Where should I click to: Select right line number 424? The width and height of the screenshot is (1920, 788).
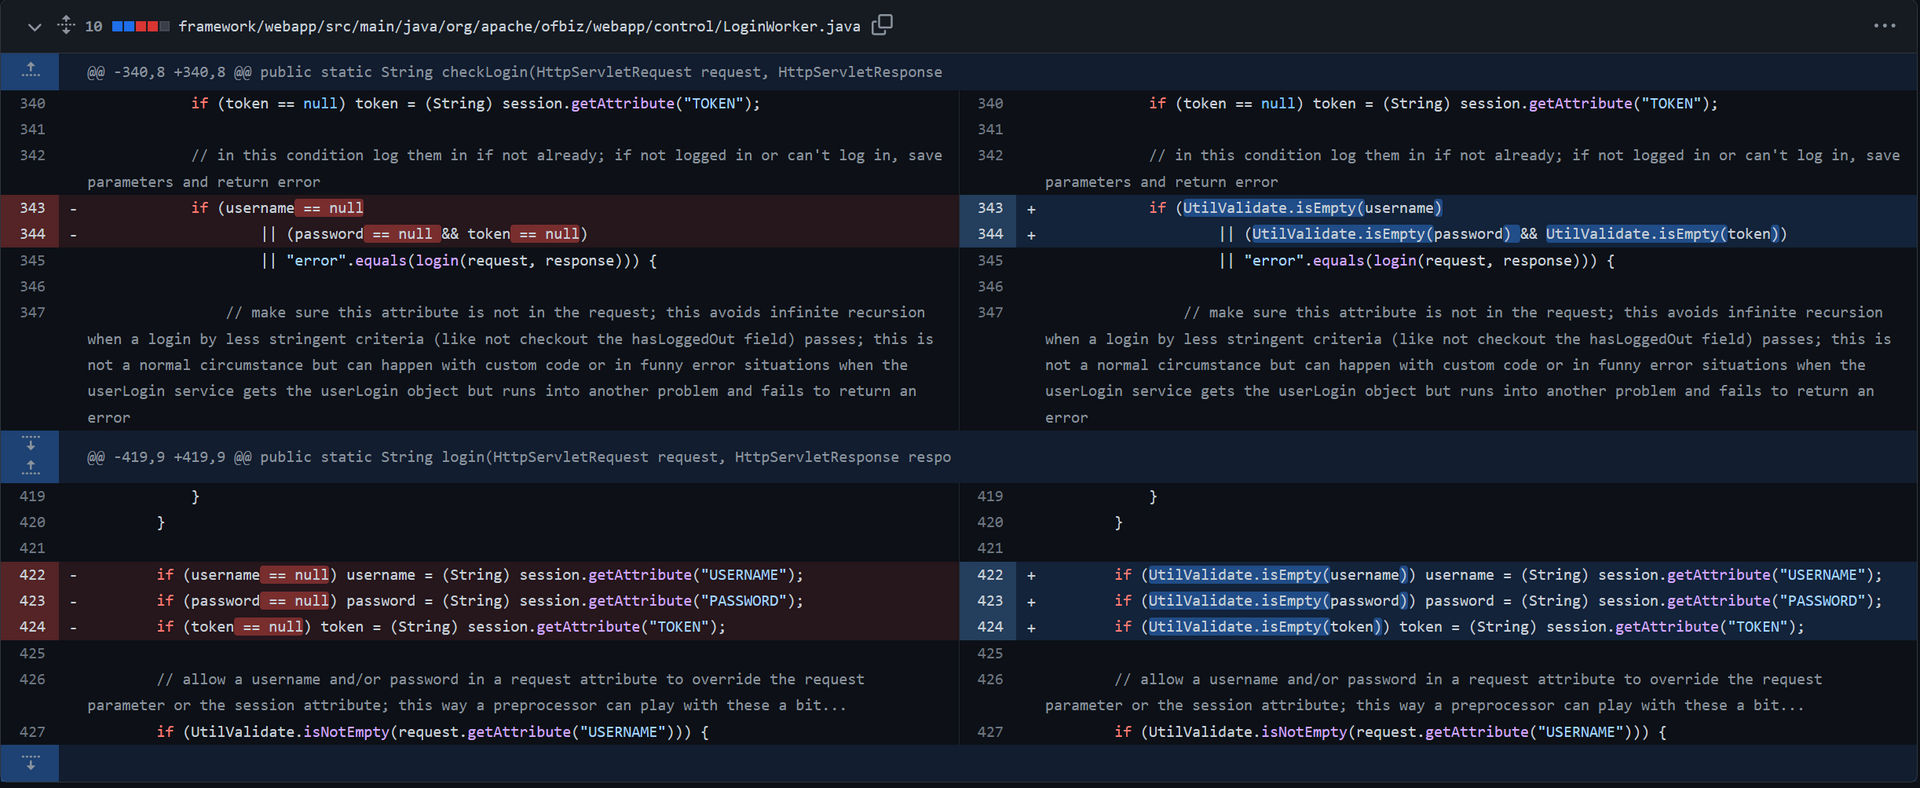(990, 627)
